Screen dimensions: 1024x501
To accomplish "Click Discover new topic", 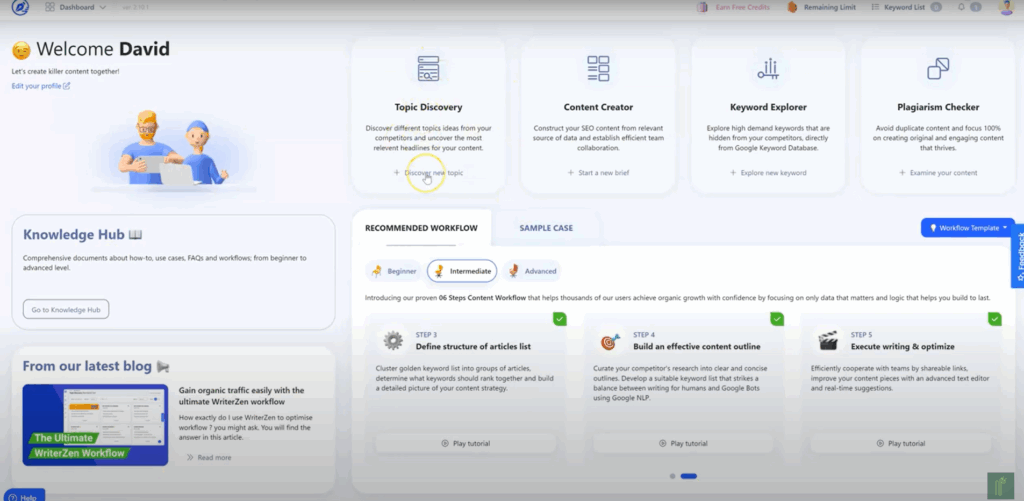I will 428,173.
